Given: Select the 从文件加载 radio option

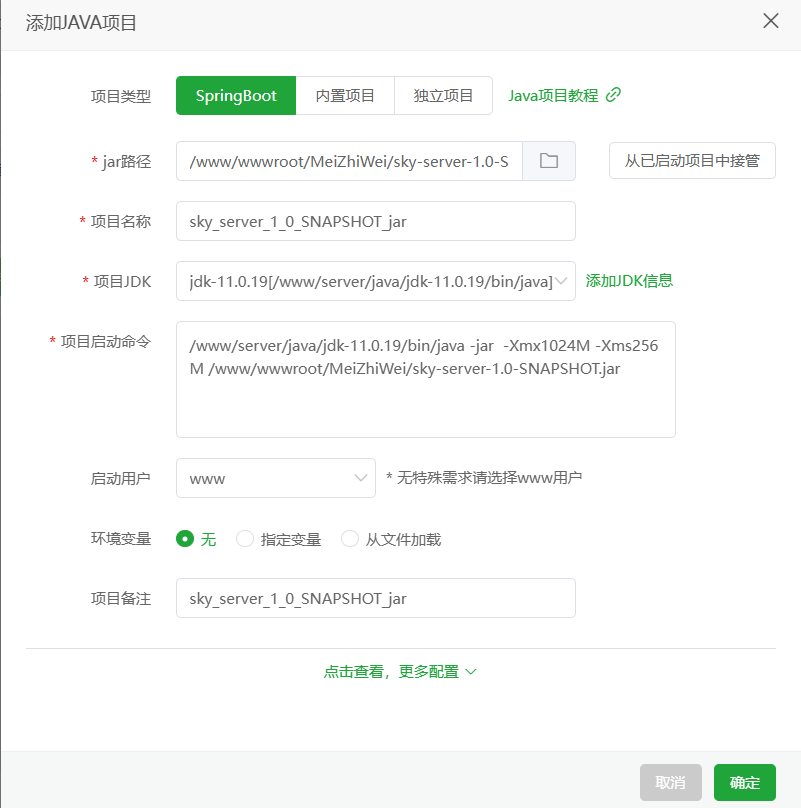Looking at the screenshot, I should click(391, 539).
